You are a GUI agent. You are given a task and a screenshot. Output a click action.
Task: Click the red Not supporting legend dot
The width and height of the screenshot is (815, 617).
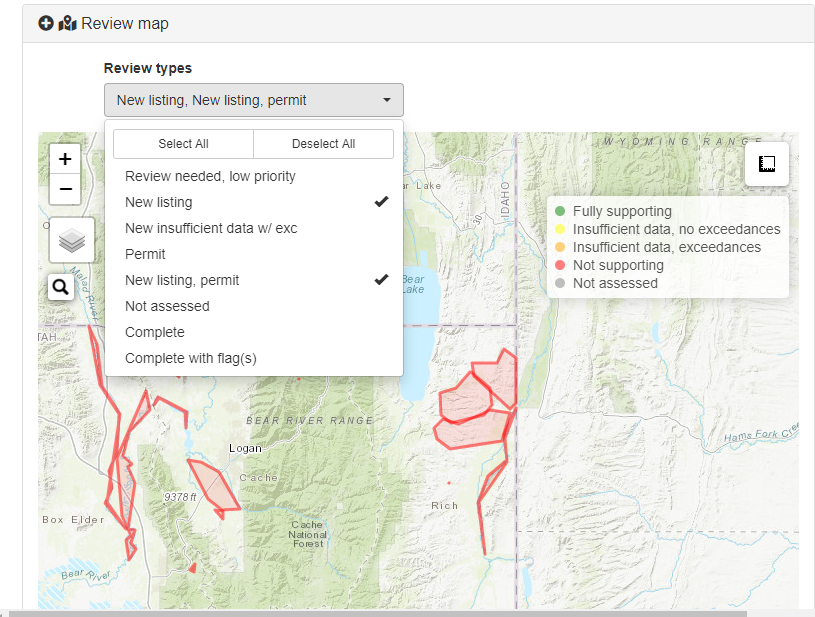point(560,265)
